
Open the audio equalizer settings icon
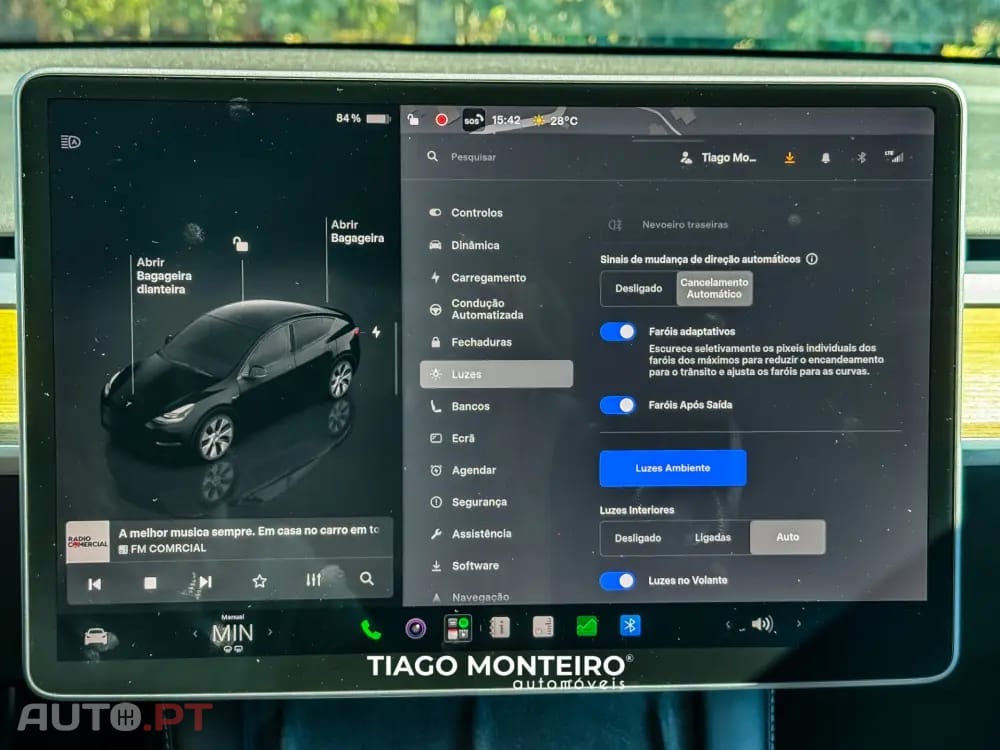tap(313, 580)
